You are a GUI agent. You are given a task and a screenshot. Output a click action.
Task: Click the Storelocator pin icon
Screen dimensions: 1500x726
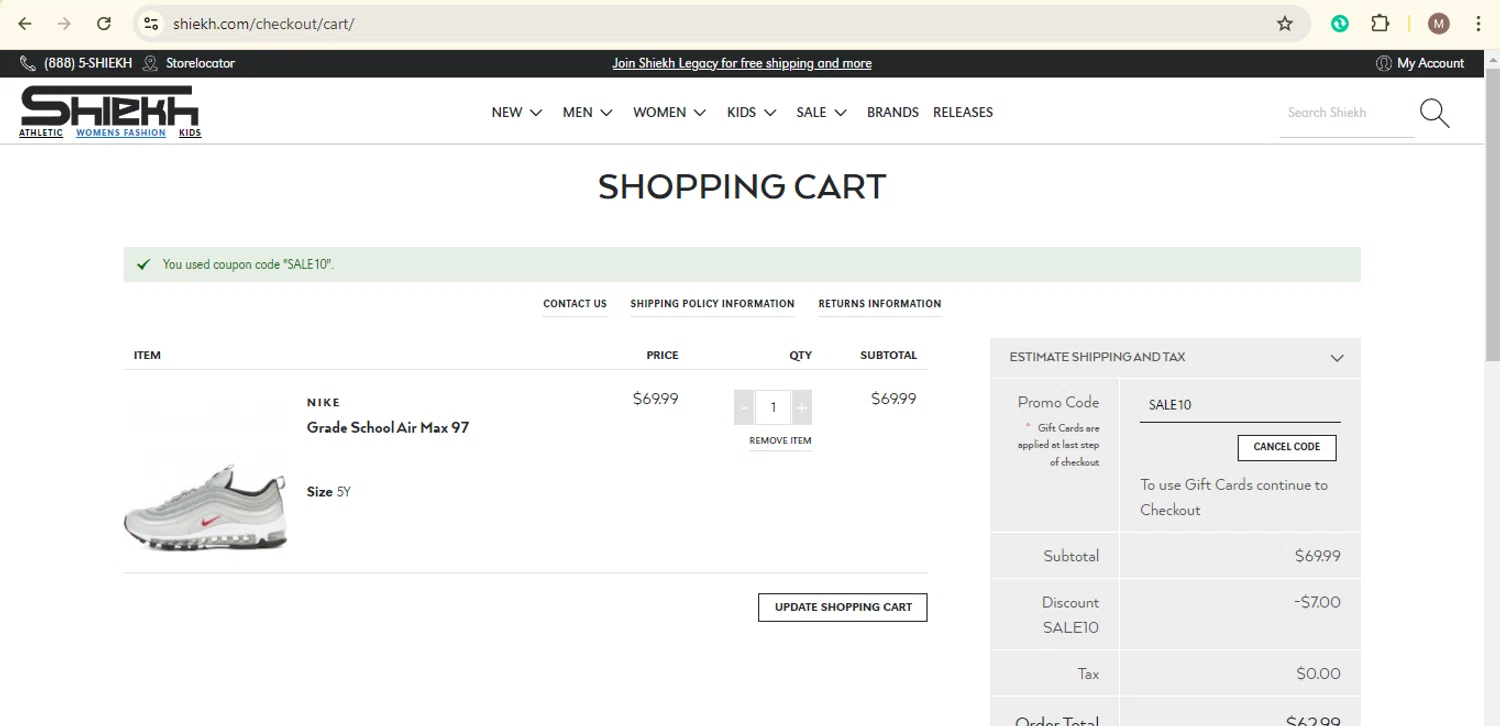(x=150, y=63)
